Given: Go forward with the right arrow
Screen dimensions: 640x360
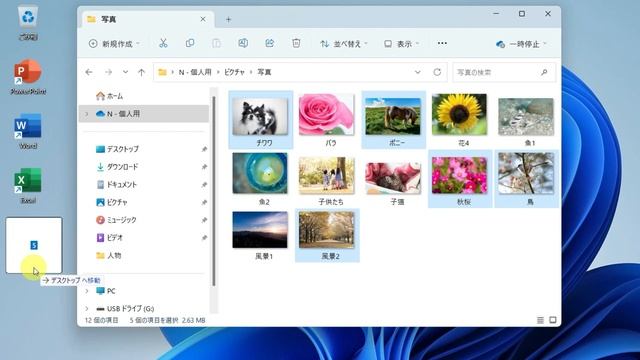Looking at the screenshot, I should click(x=108, y=72).
